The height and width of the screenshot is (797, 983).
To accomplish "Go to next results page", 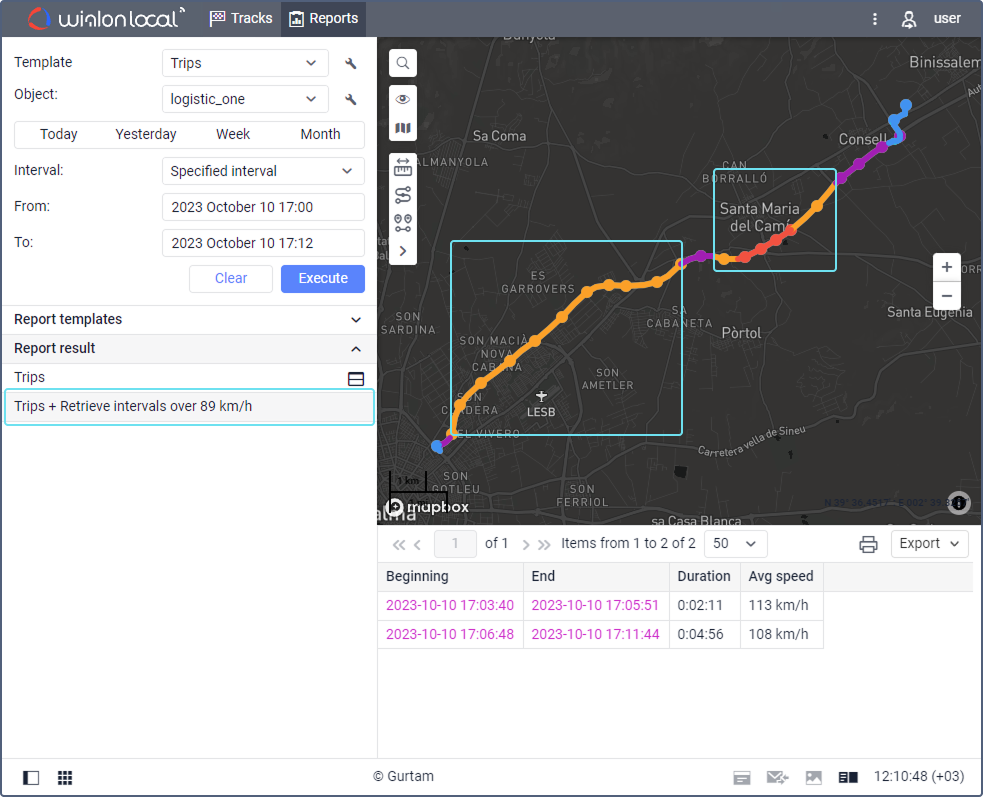I will 525,544.
